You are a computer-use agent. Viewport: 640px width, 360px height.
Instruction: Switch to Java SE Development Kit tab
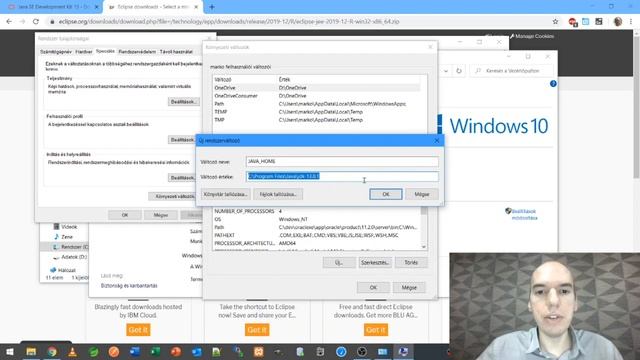53,7
